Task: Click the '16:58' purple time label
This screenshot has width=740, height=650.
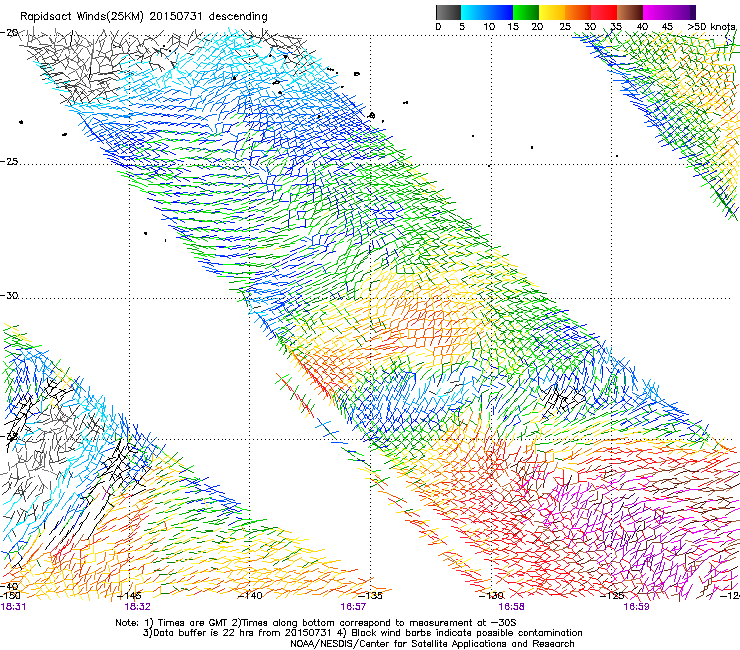Action: pos(512,607)
